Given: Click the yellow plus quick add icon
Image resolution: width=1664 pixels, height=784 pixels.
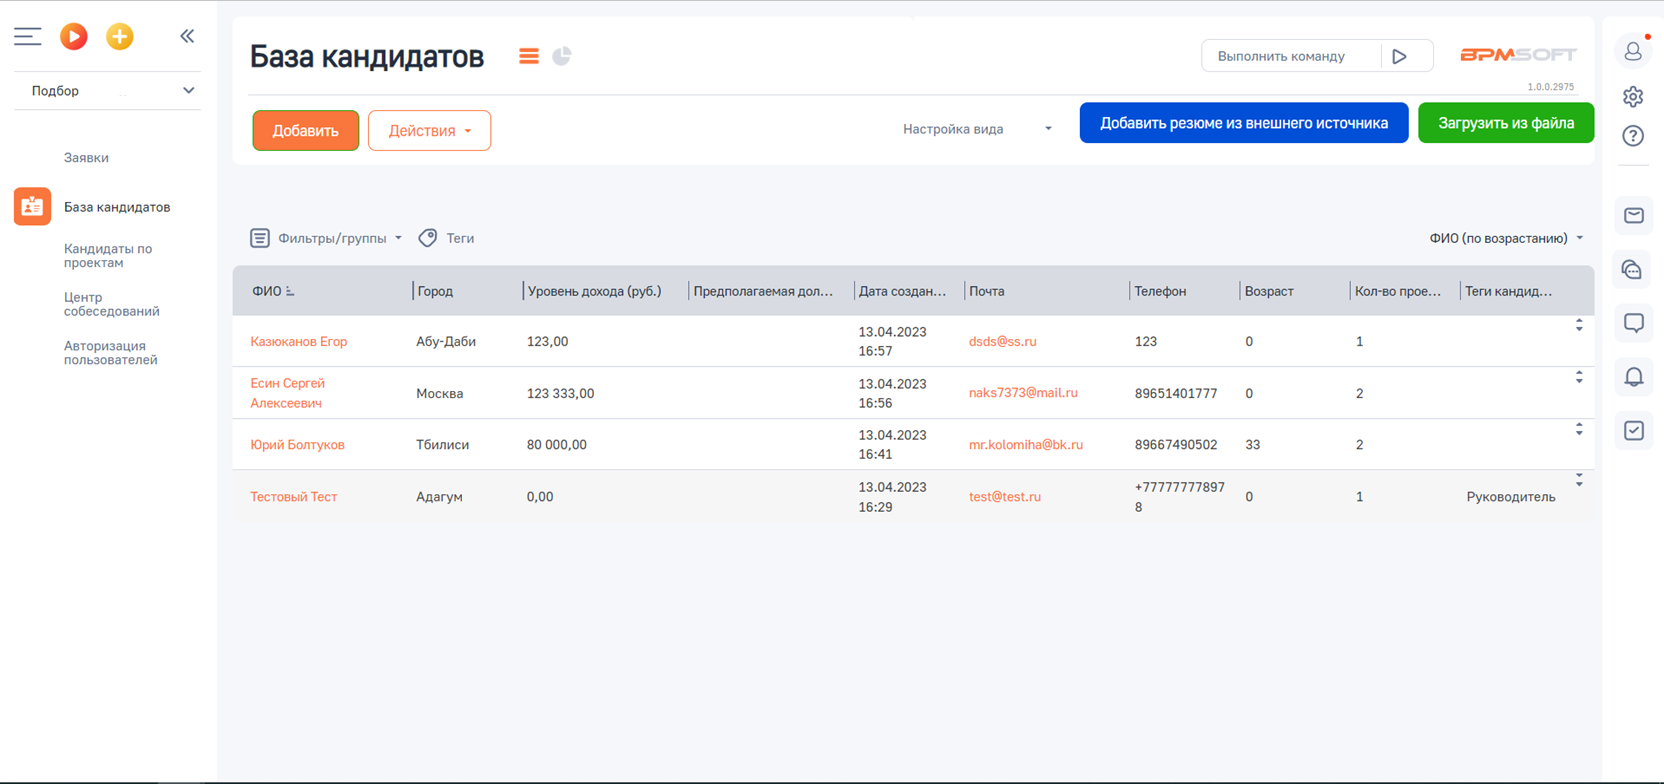Looking at the screenshot, I should coord(120,37).
